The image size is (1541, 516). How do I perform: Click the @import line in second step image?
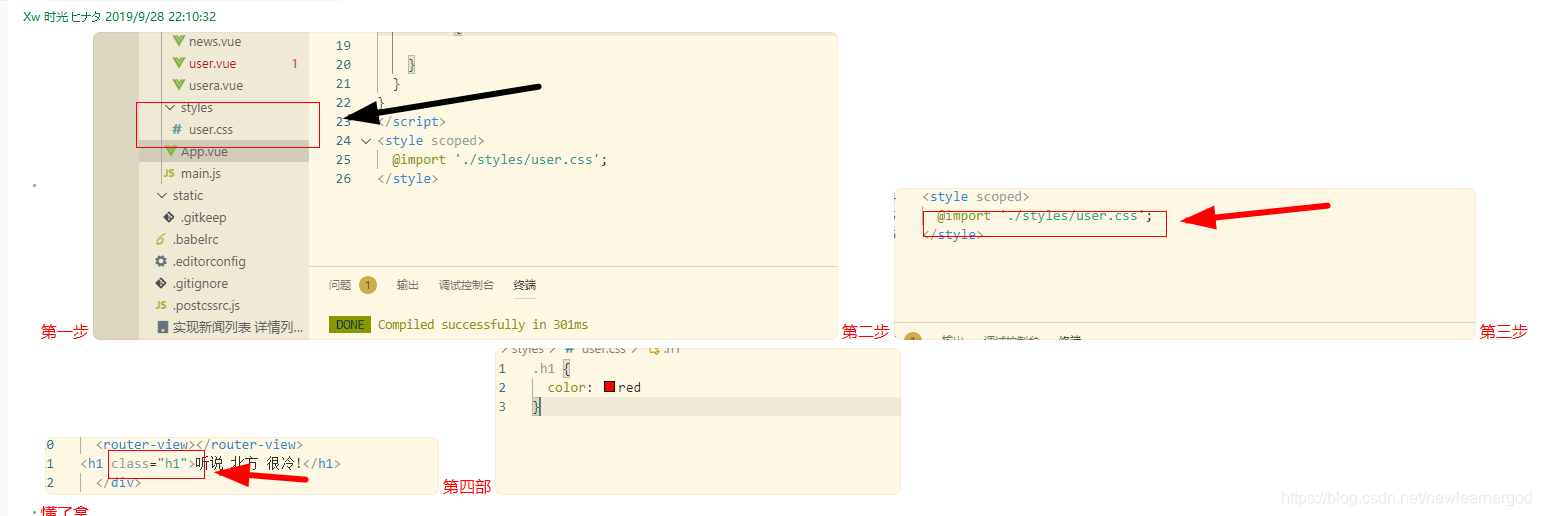coord(1045,216)
